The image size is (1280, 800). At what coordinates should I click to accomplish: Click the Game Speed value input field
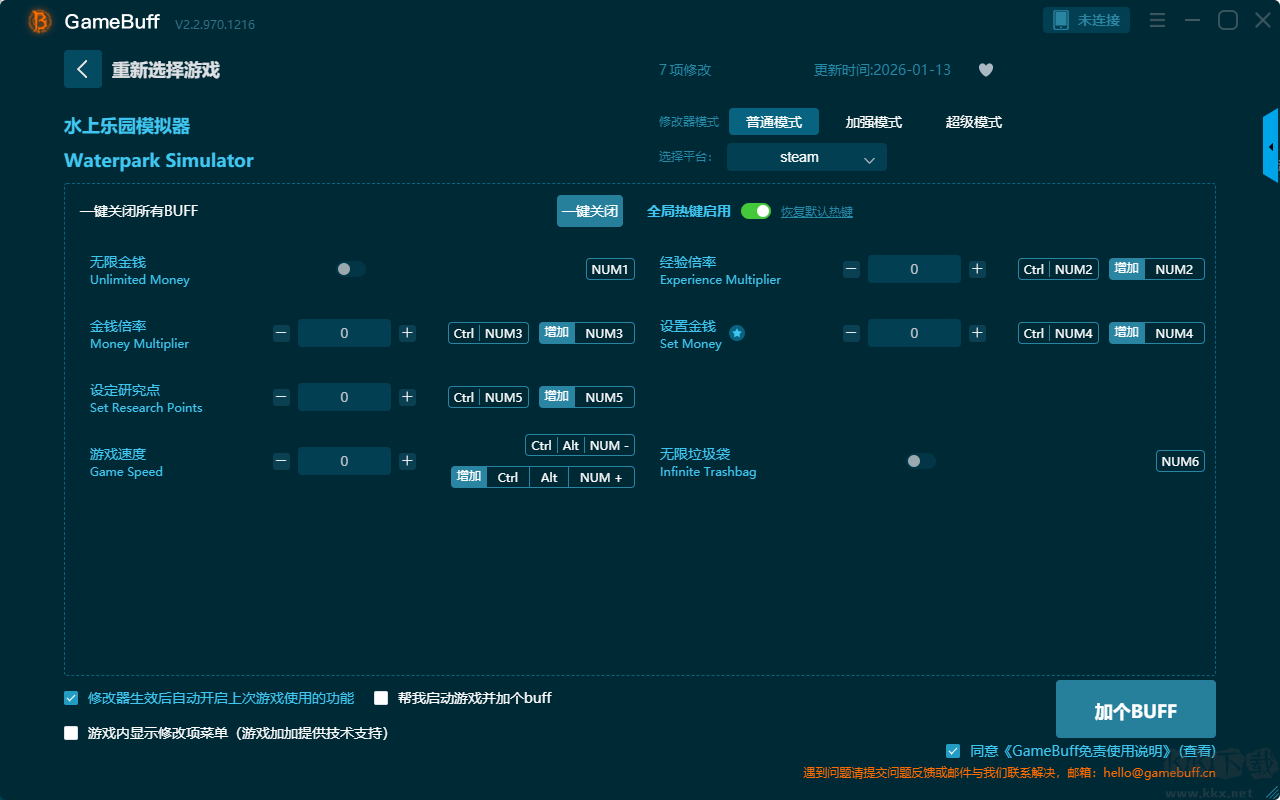click(x=344, y=461)
